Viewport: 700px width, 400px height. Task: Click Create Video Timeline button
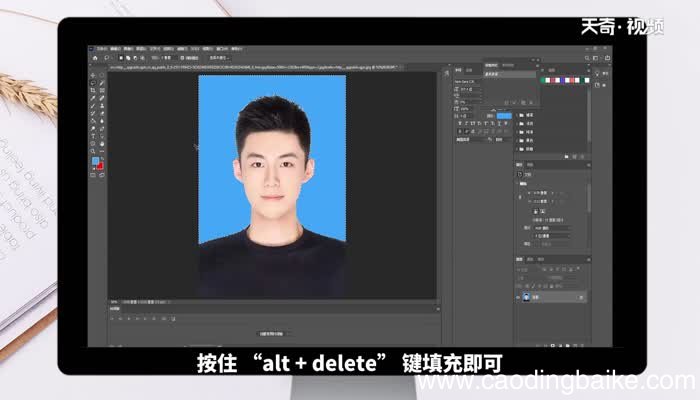pos(271,334)
